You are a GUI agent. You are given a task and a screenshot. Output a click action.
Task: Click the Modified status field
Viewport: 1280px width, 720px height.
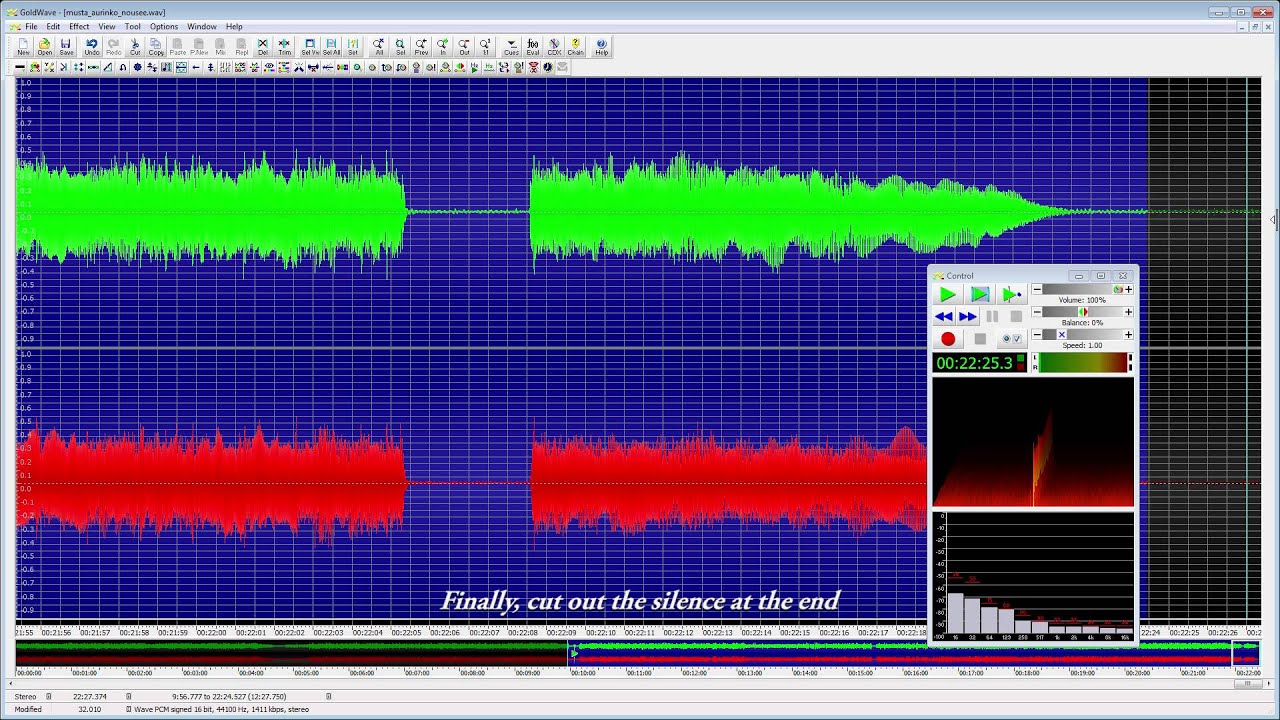28,709
